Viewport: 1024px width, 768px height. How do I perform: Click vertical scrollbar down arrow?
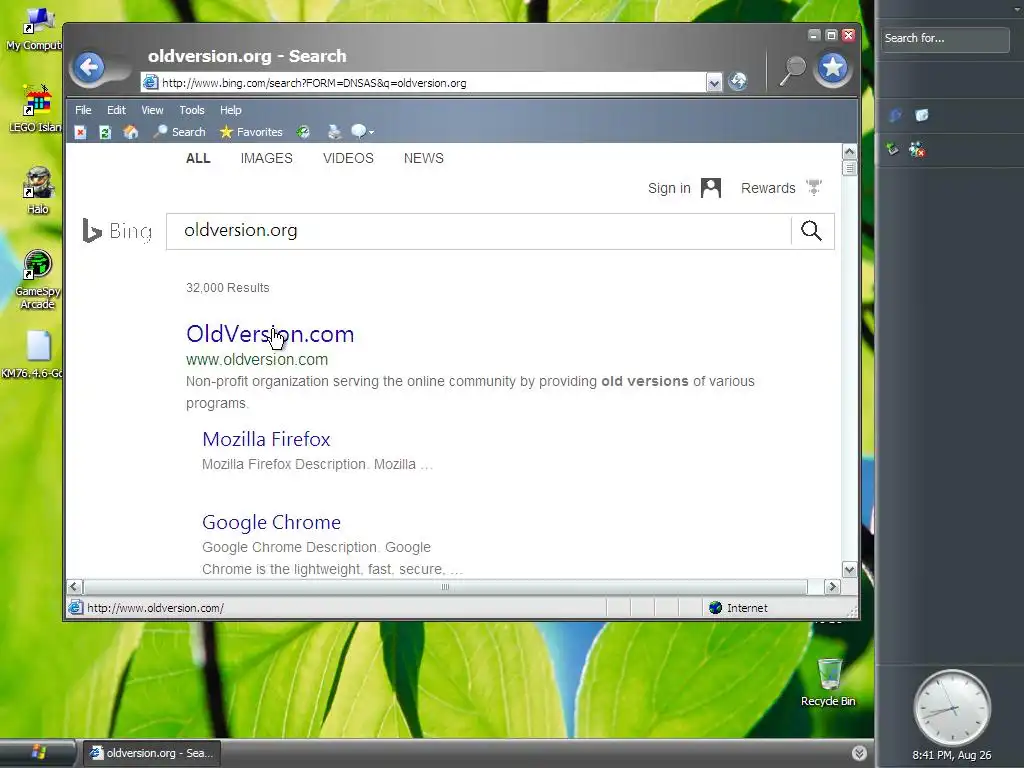tap(849, 569)
